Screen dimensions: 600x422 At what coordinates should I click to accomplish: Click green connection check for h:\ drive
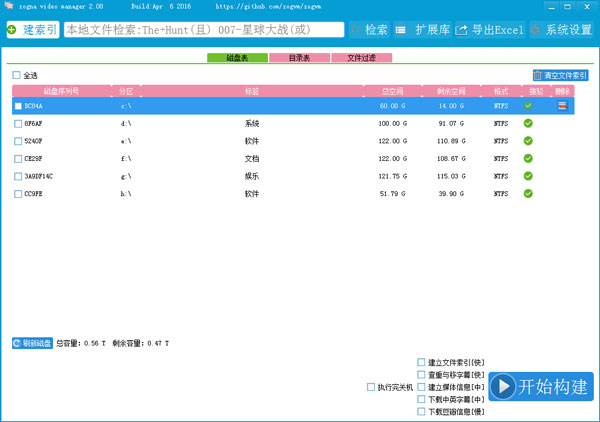[528, 192]
